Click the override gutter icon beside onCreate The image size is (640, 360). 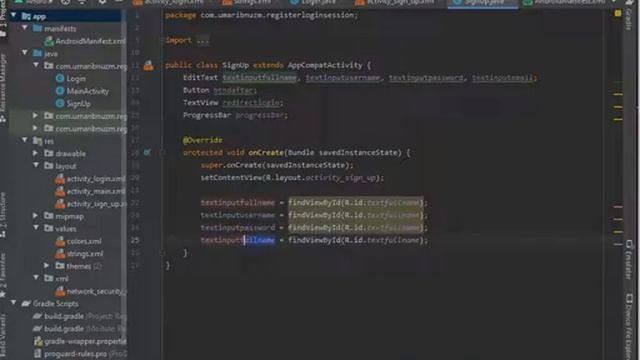tap(147, 152)
